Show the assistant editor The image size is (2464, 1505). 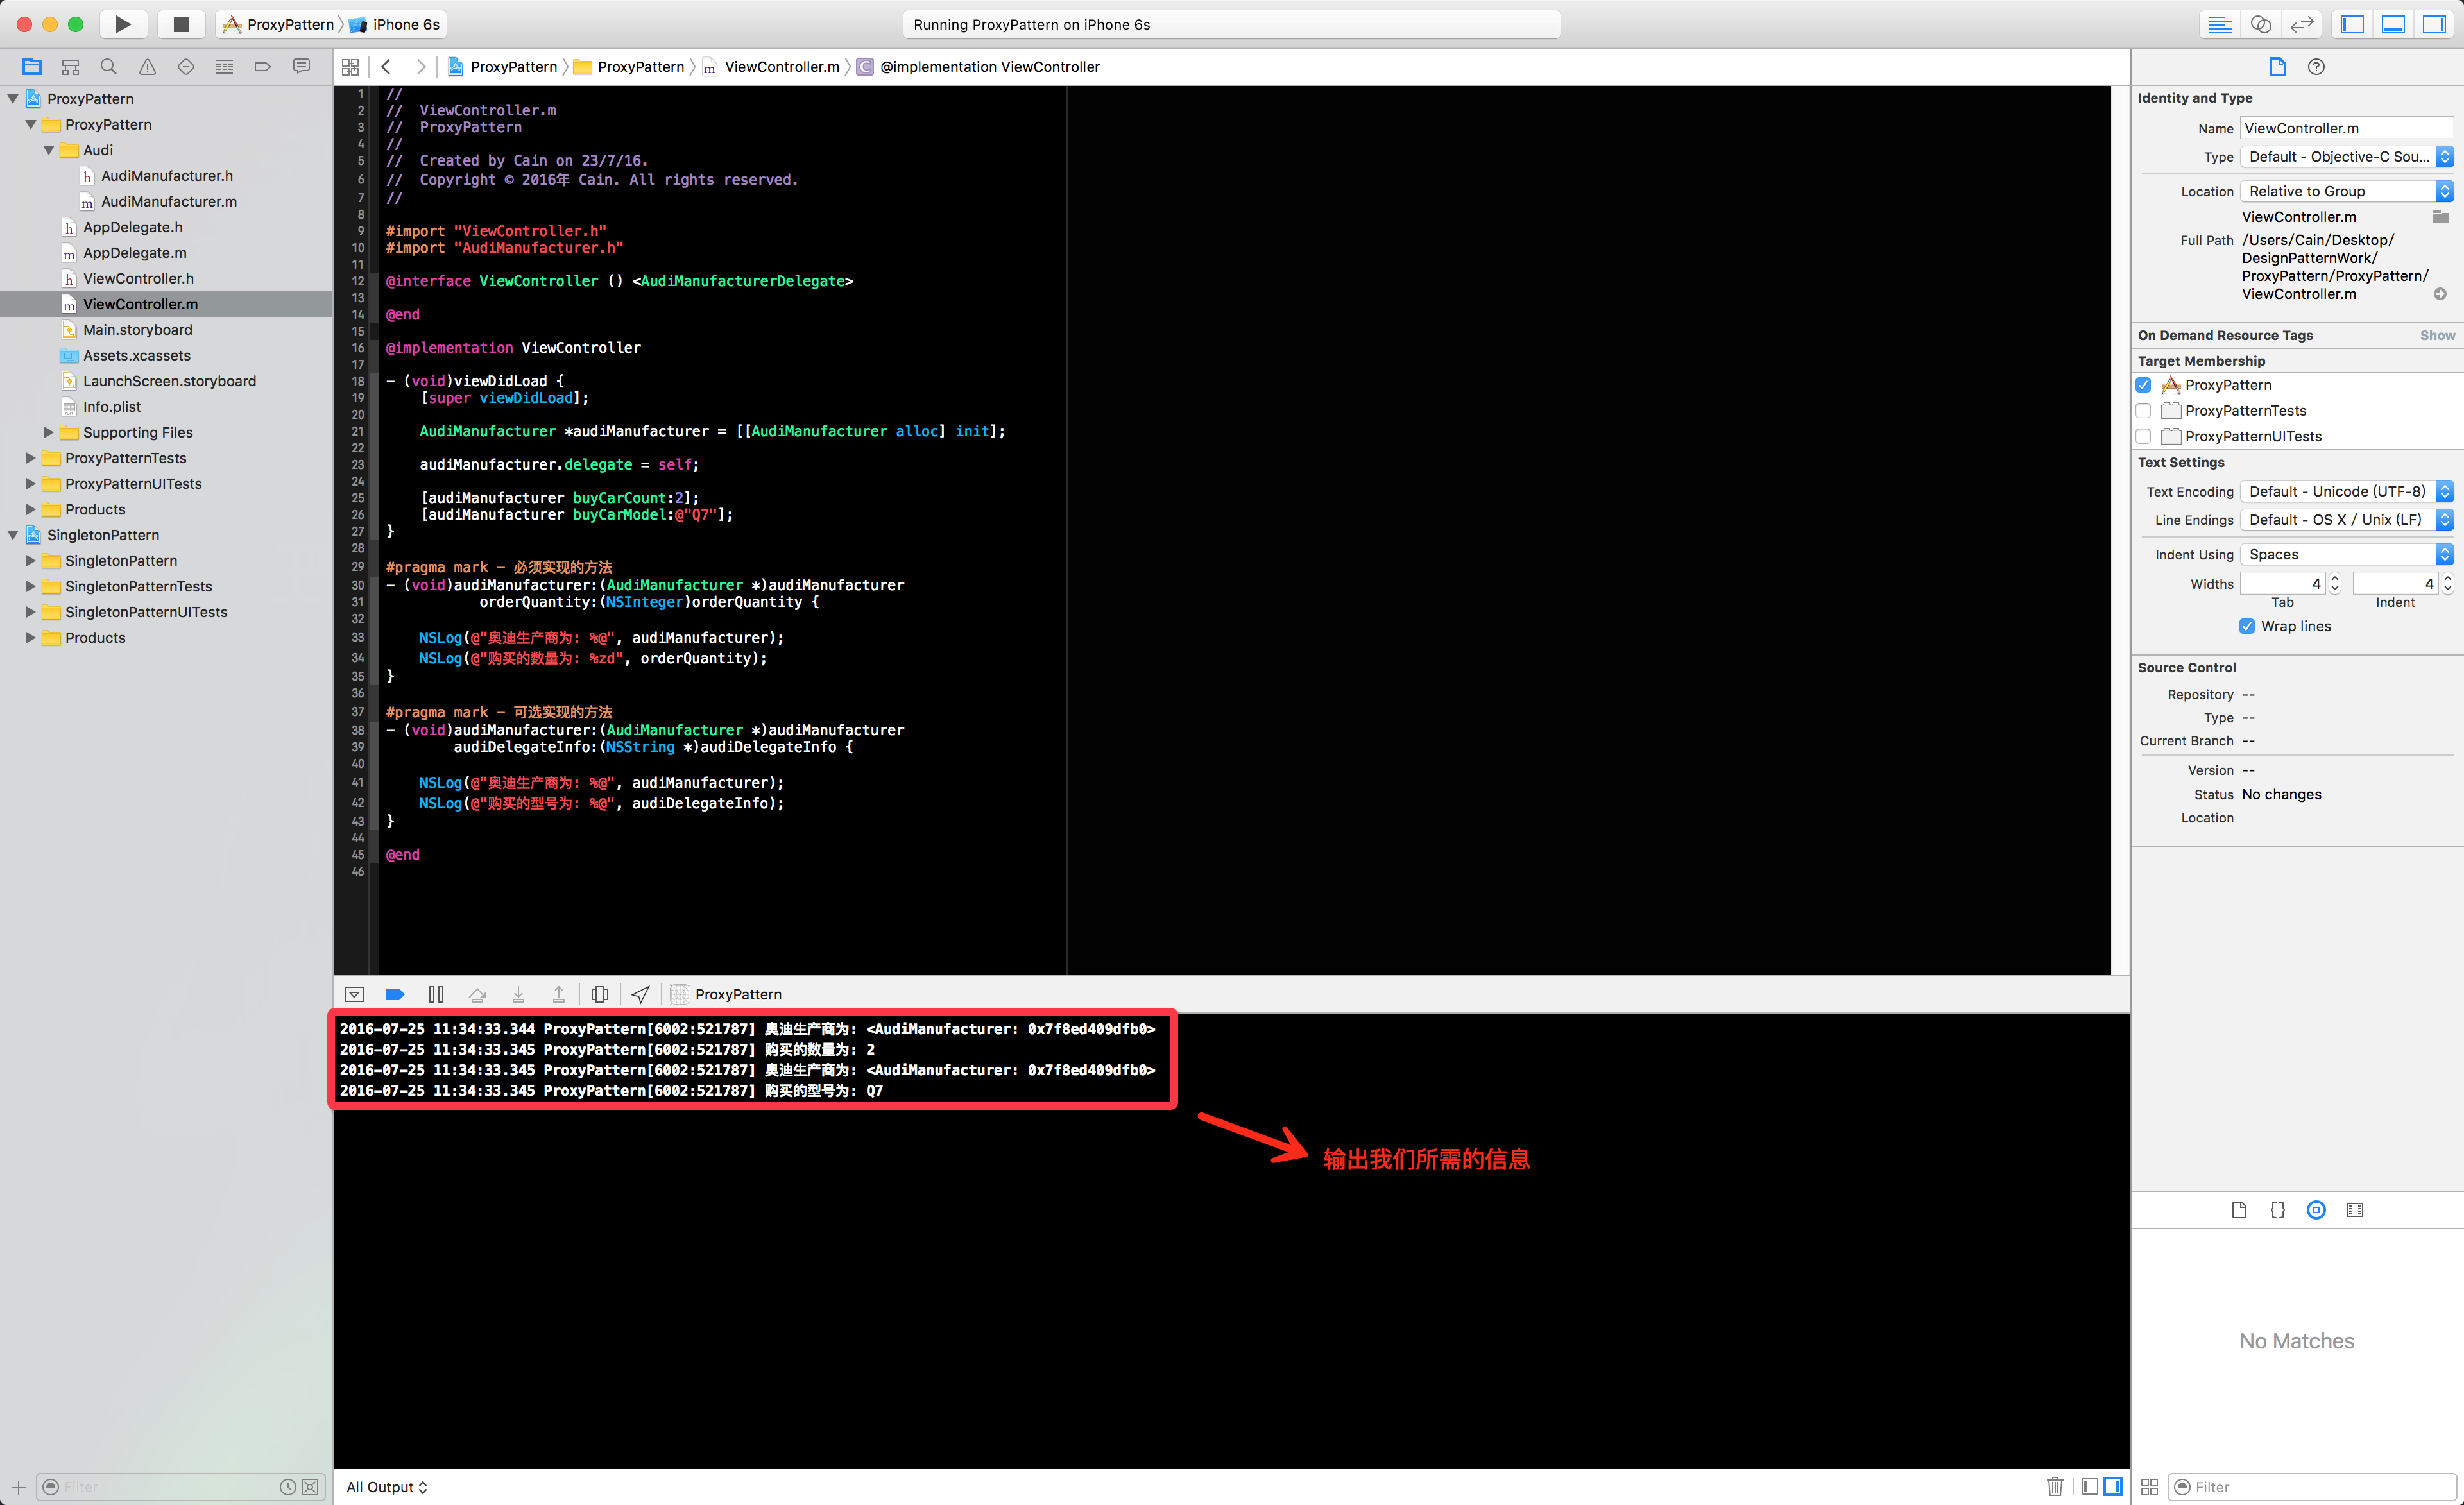(x=2260, y=24)
